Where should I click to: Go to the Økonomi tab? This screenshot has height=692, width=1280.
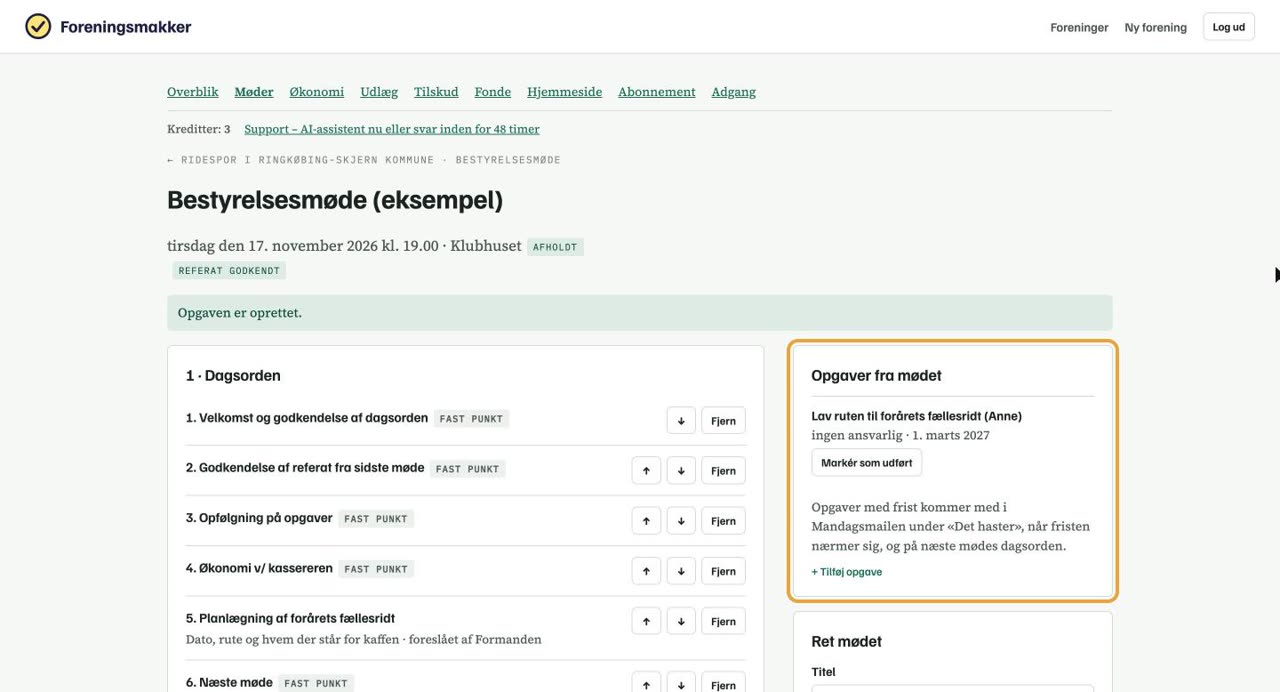coord(317,92)
